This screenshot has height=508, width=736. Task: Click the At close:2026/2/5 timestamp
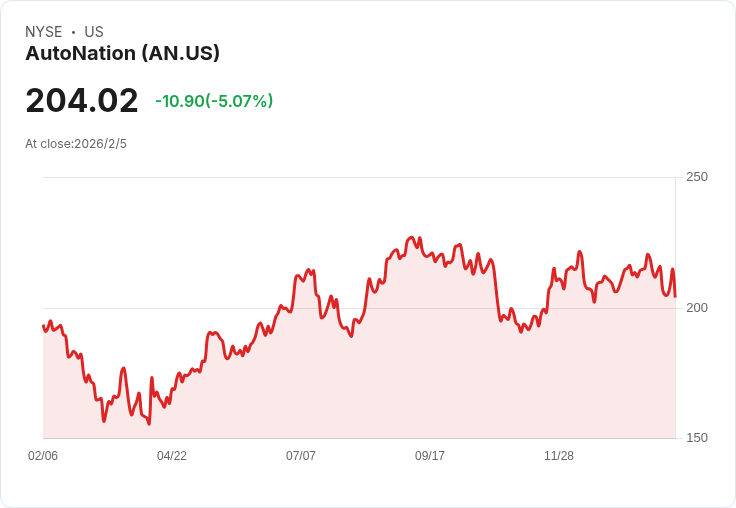tap(76, 144)
